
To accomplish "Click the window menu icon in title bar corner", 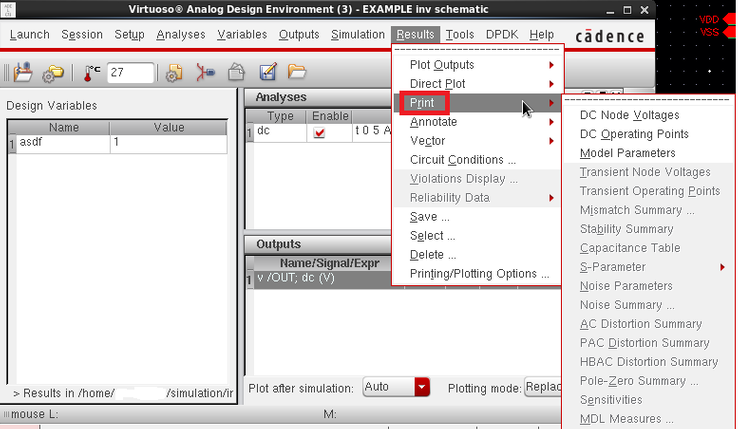I will [8, 9].
